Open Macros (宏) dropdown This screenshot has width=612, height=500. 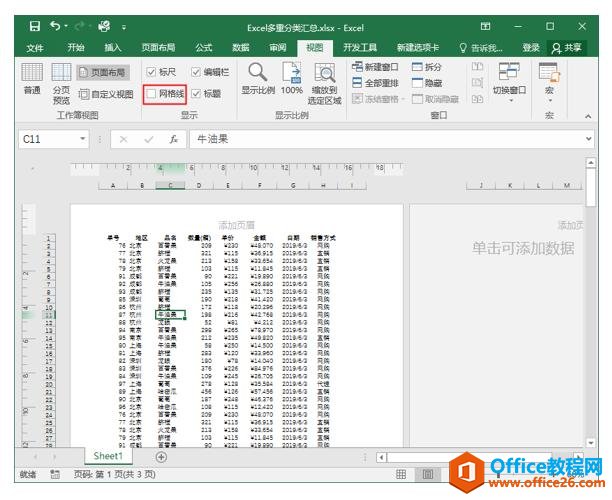point(549,82)
